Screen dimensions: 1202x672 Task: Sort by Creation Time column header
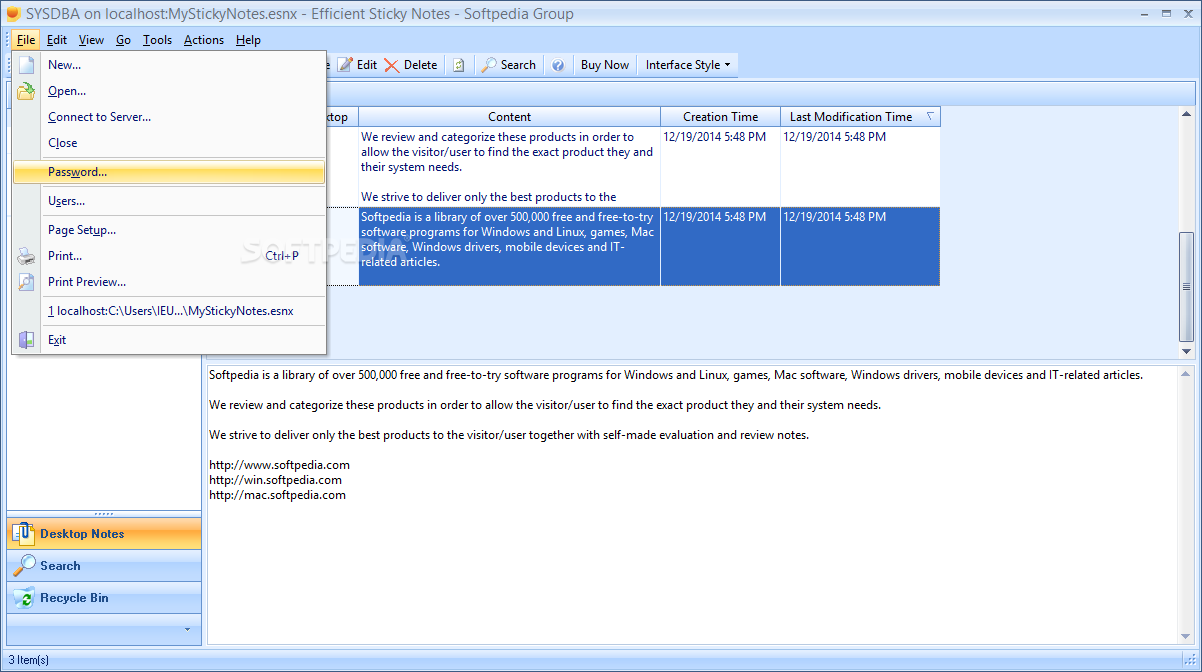[x=720, y=117]
